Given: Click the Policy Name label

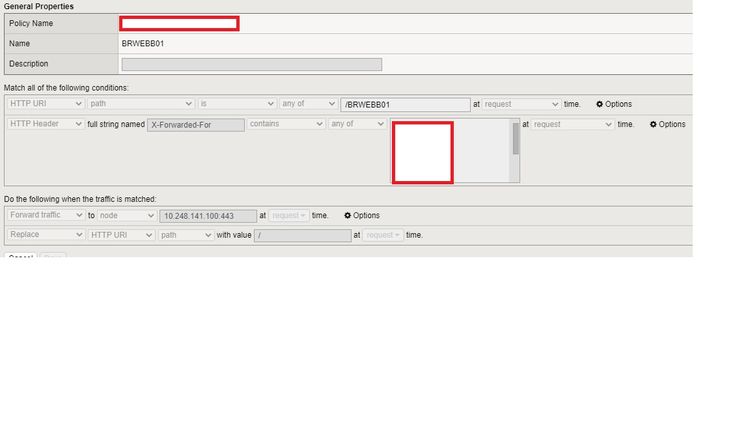Looking at the screenshot, I should coord(31,23).
